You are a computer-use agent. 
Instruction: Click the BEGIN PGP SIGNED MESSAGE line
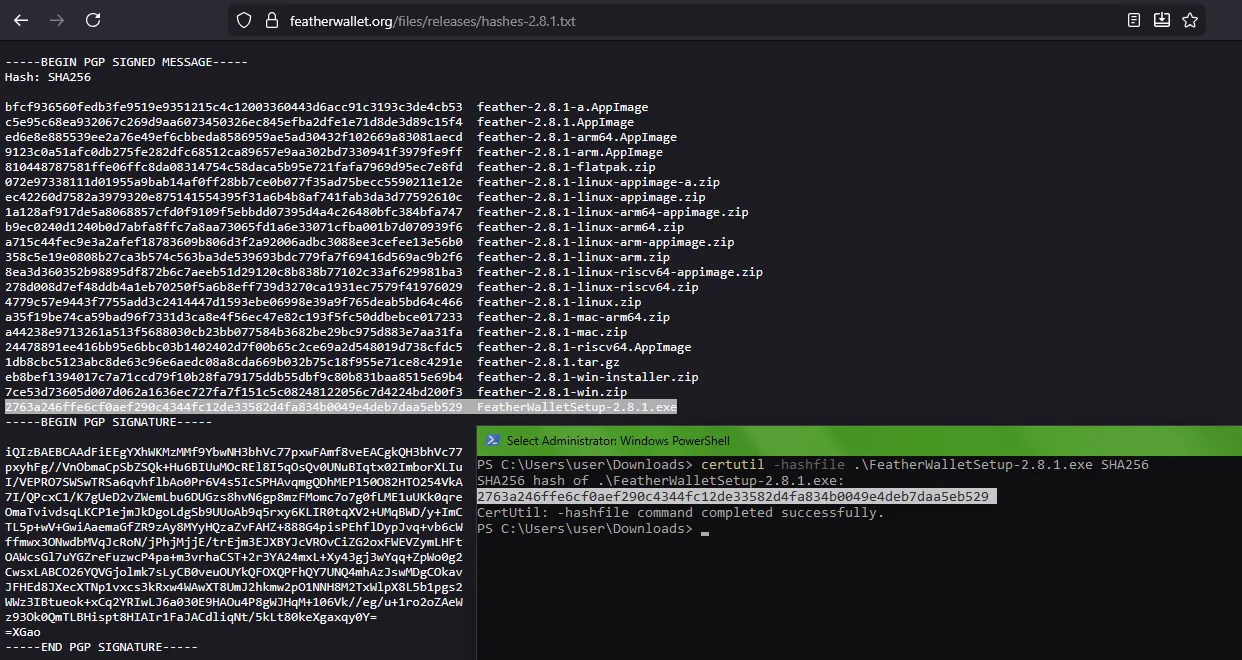pos(126,62)
